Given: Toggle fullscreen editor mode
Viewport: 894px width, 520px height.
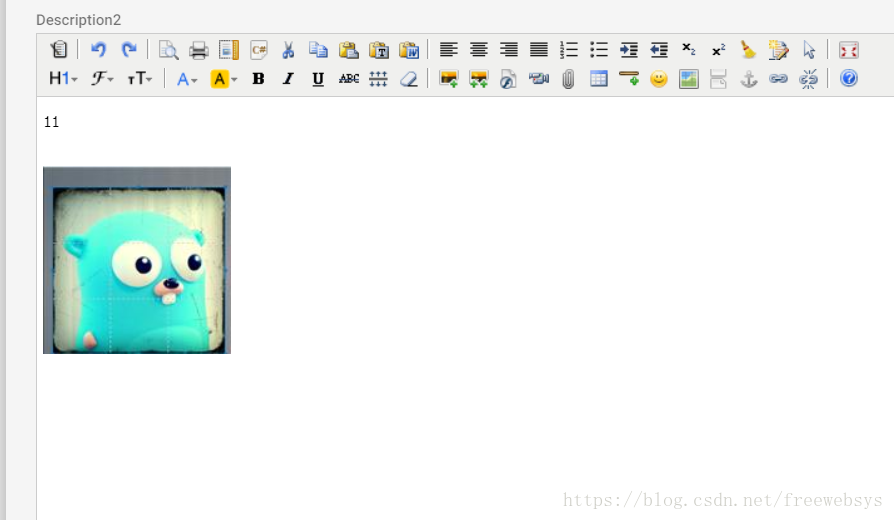Looking at the screenshot, I should (x=848, y=50).
